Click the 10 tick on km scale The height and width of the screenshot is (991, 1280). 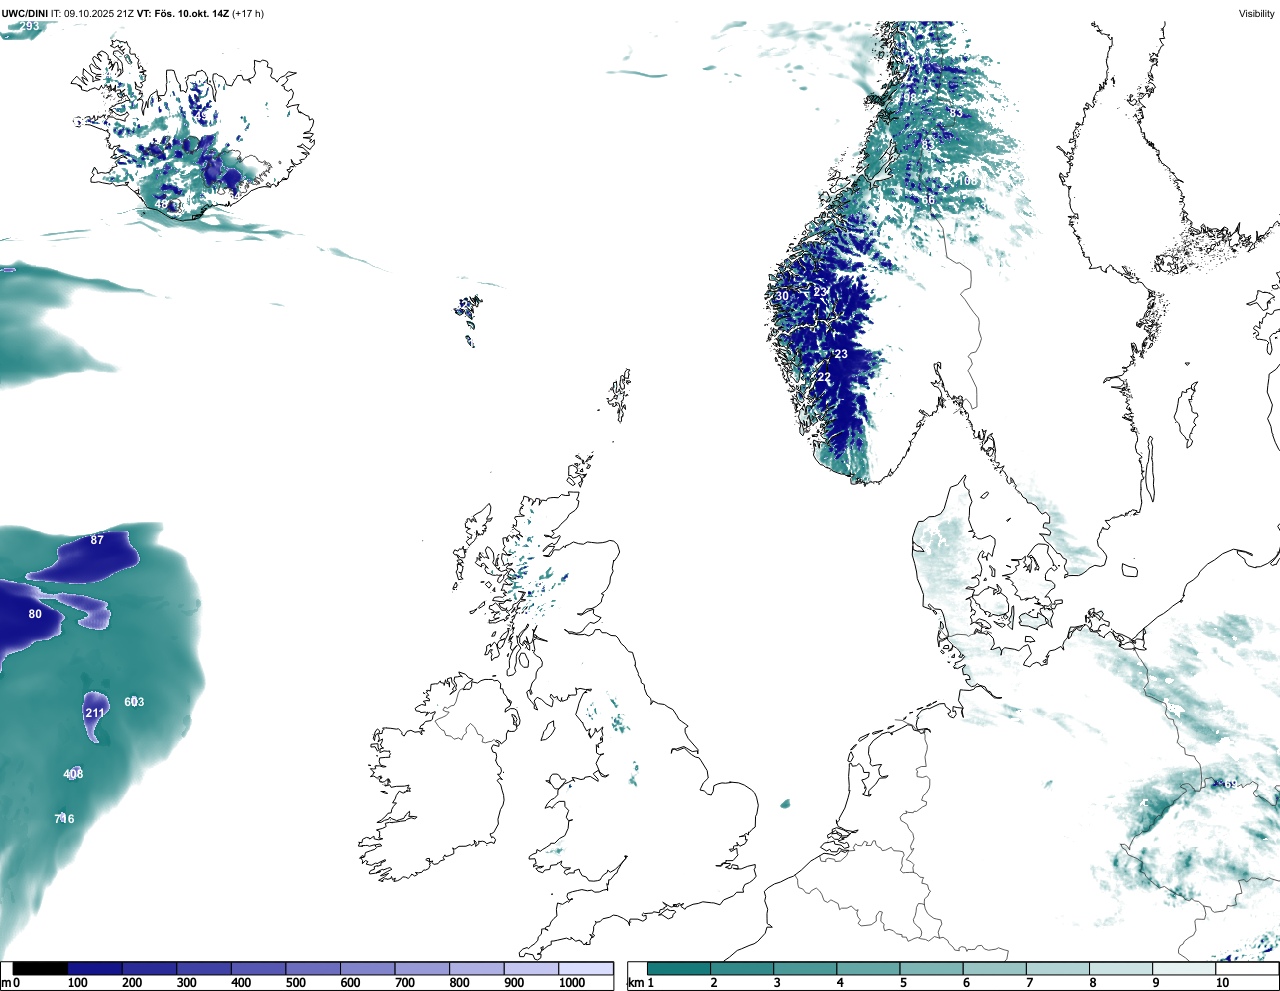(1222, 983)
